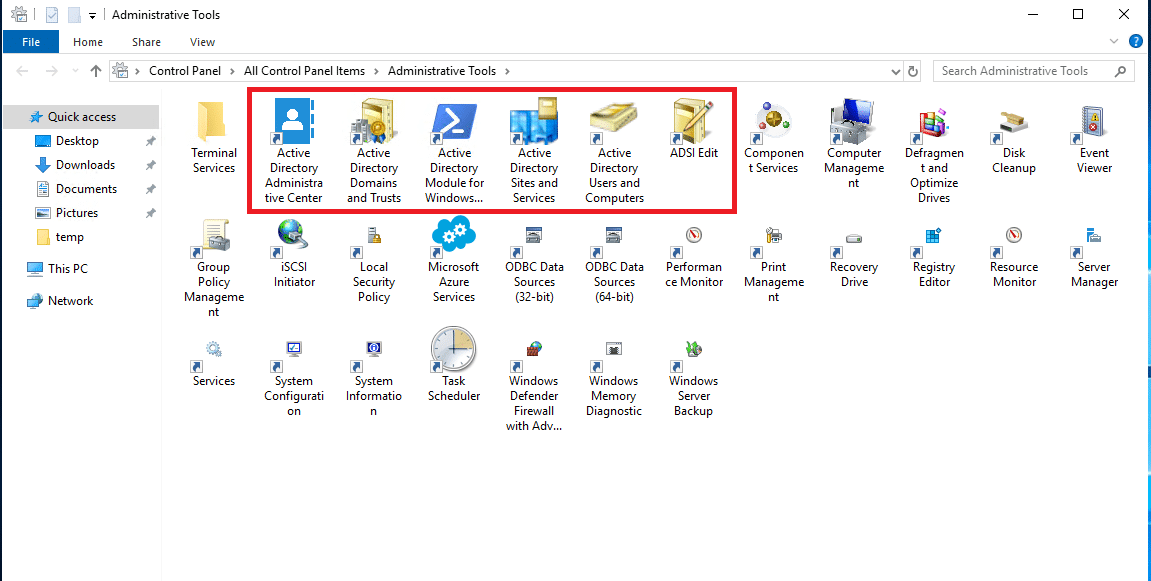Expand breadcrumb arrow after Control Panel
The width and height of the screenshot is (1151, 581).
coord(232,71)
